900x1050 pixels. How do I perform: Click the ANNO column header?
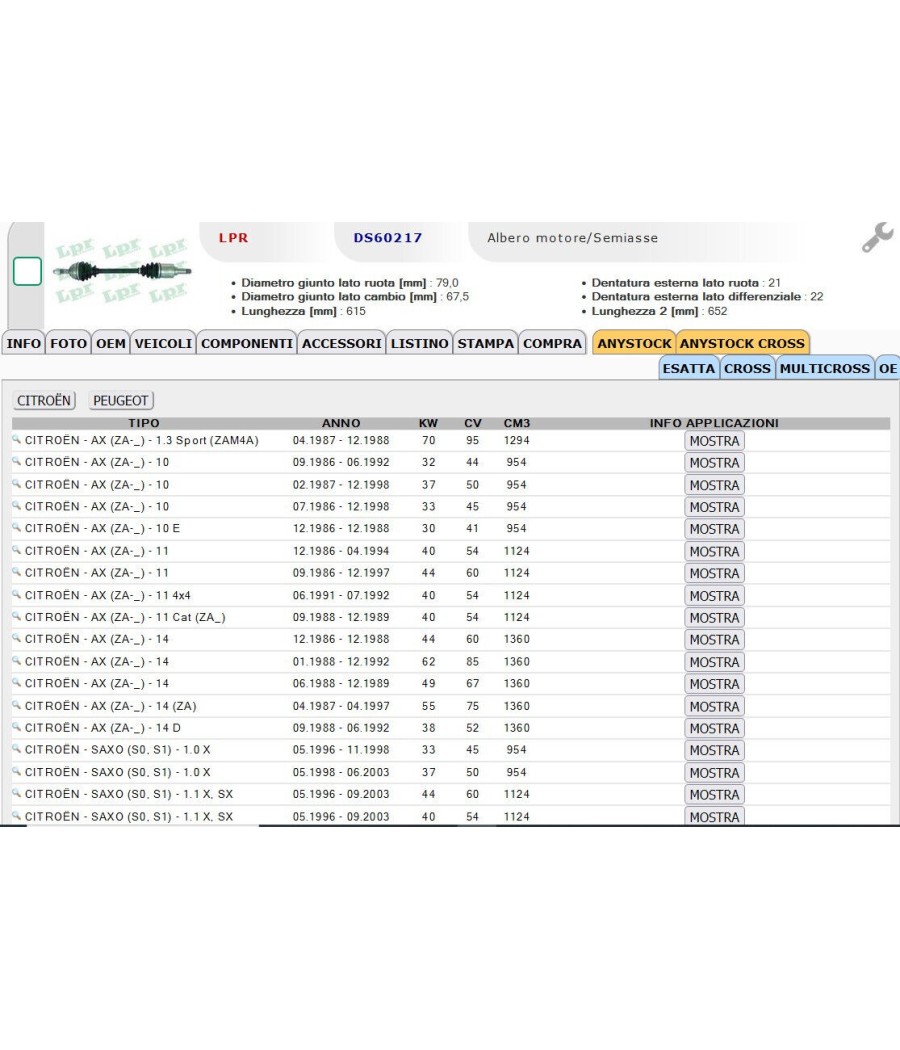[341, 423]
